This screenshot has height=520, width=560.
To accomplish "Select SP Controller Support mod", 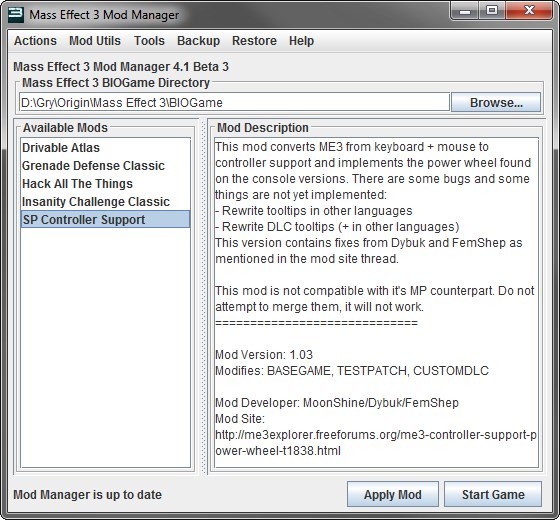I will coord(105,219).
